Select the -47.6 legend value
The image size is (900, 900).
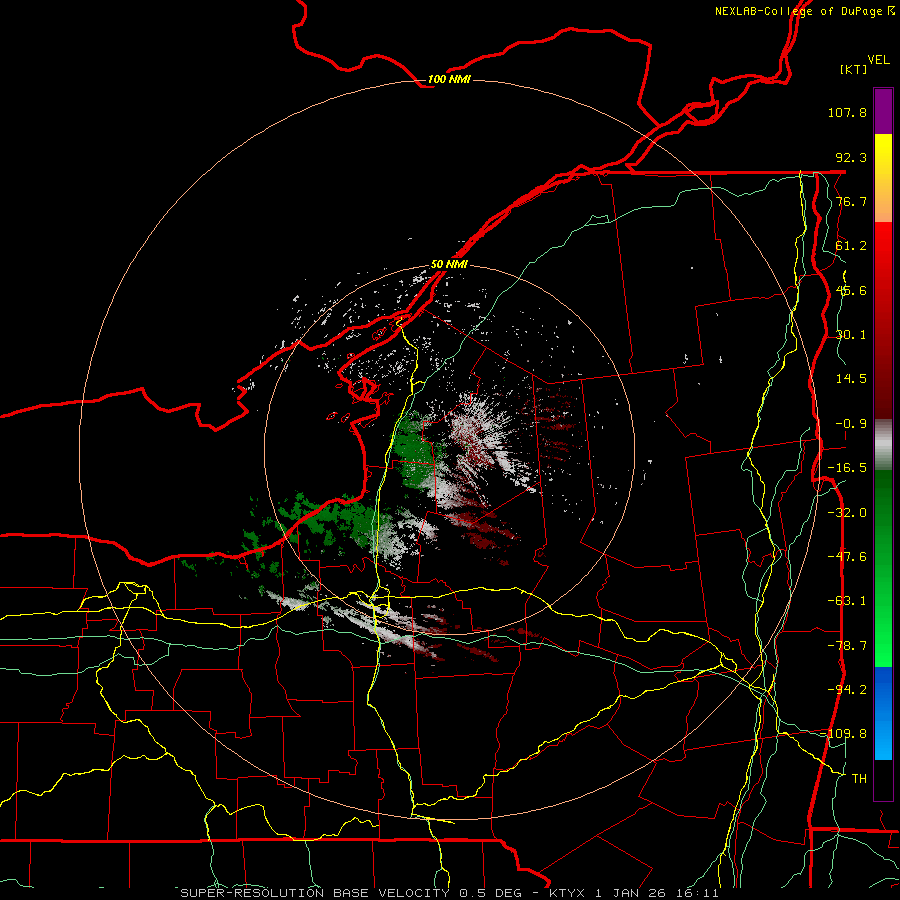click(847, 557)
